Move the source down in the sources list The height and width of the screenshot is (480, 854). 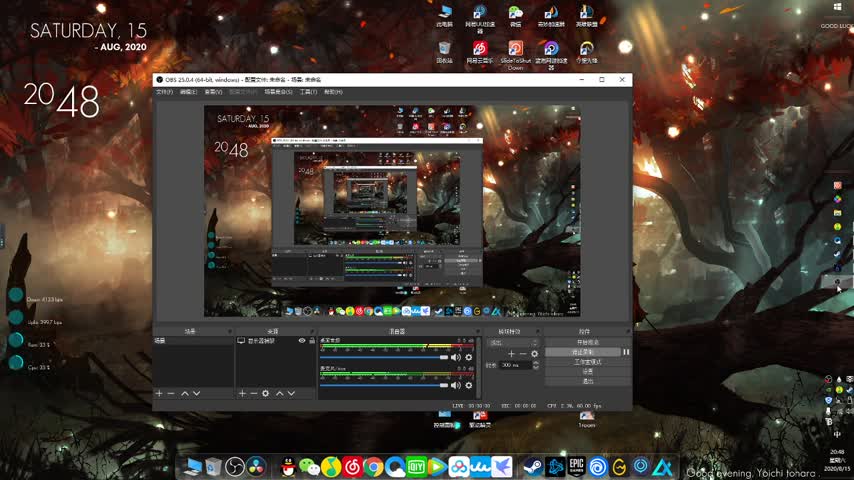291,393
